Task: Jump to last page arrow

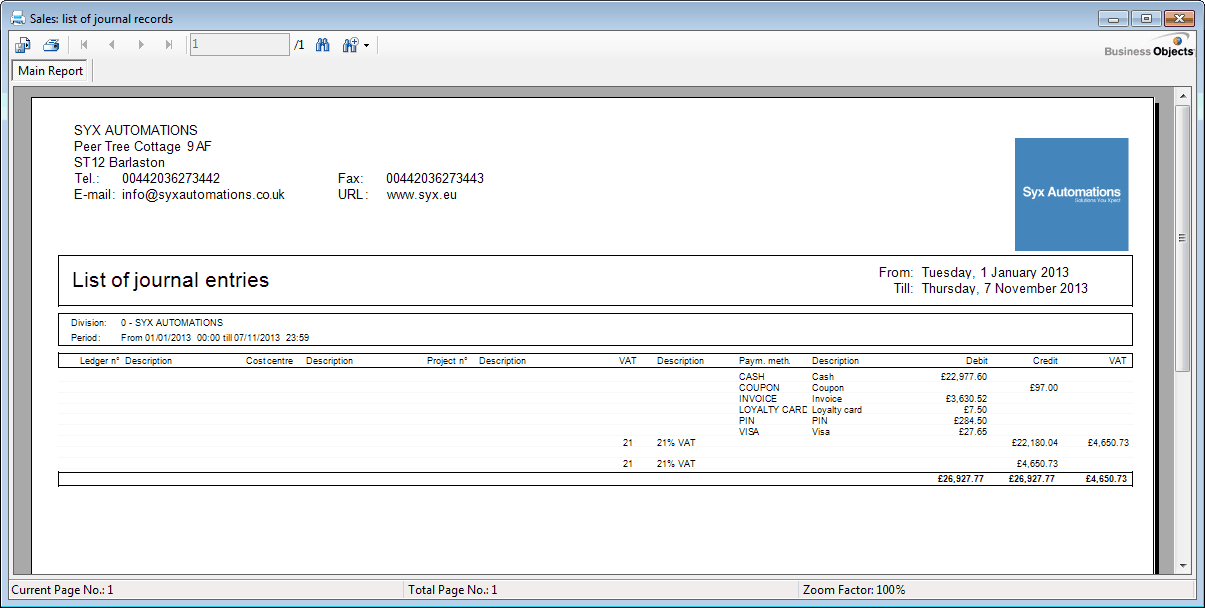Action: pos(169,45)
